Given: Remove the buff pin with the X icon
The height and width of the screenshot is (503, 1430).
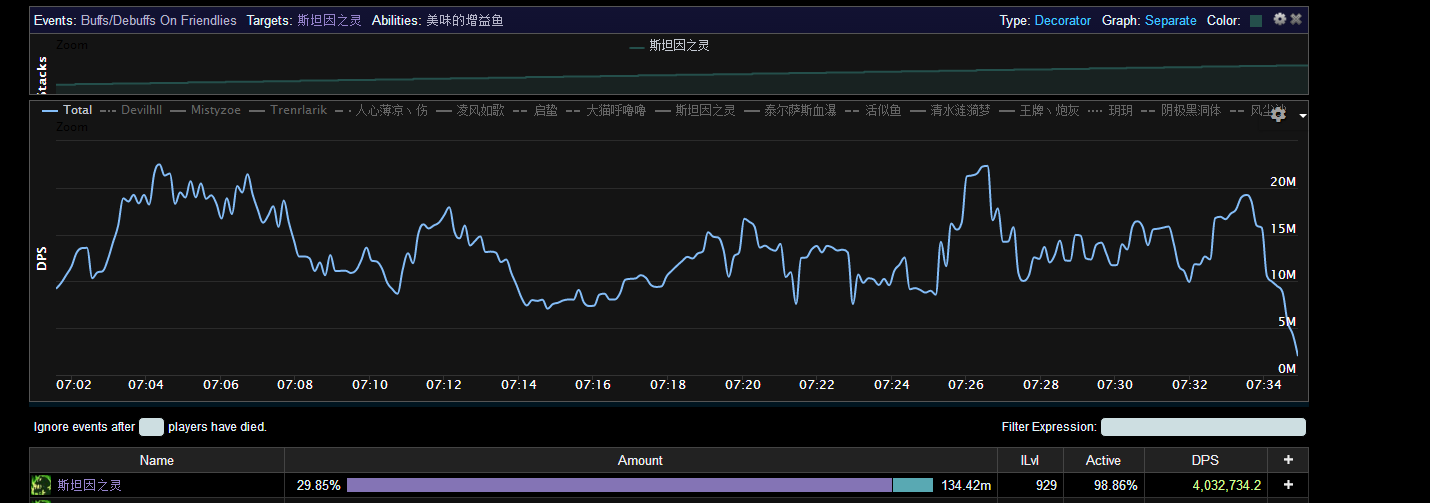Looking at the screenshot, I should click(1296, 19).
